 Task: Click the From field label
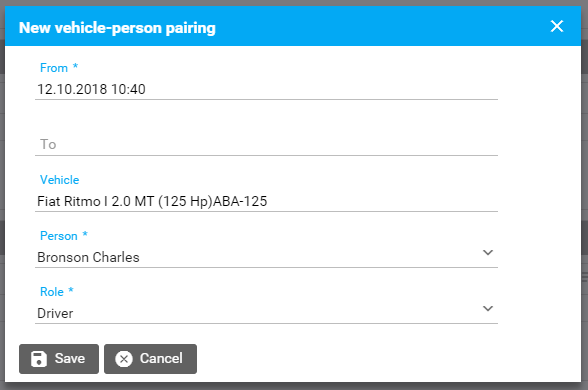point(54,68)
